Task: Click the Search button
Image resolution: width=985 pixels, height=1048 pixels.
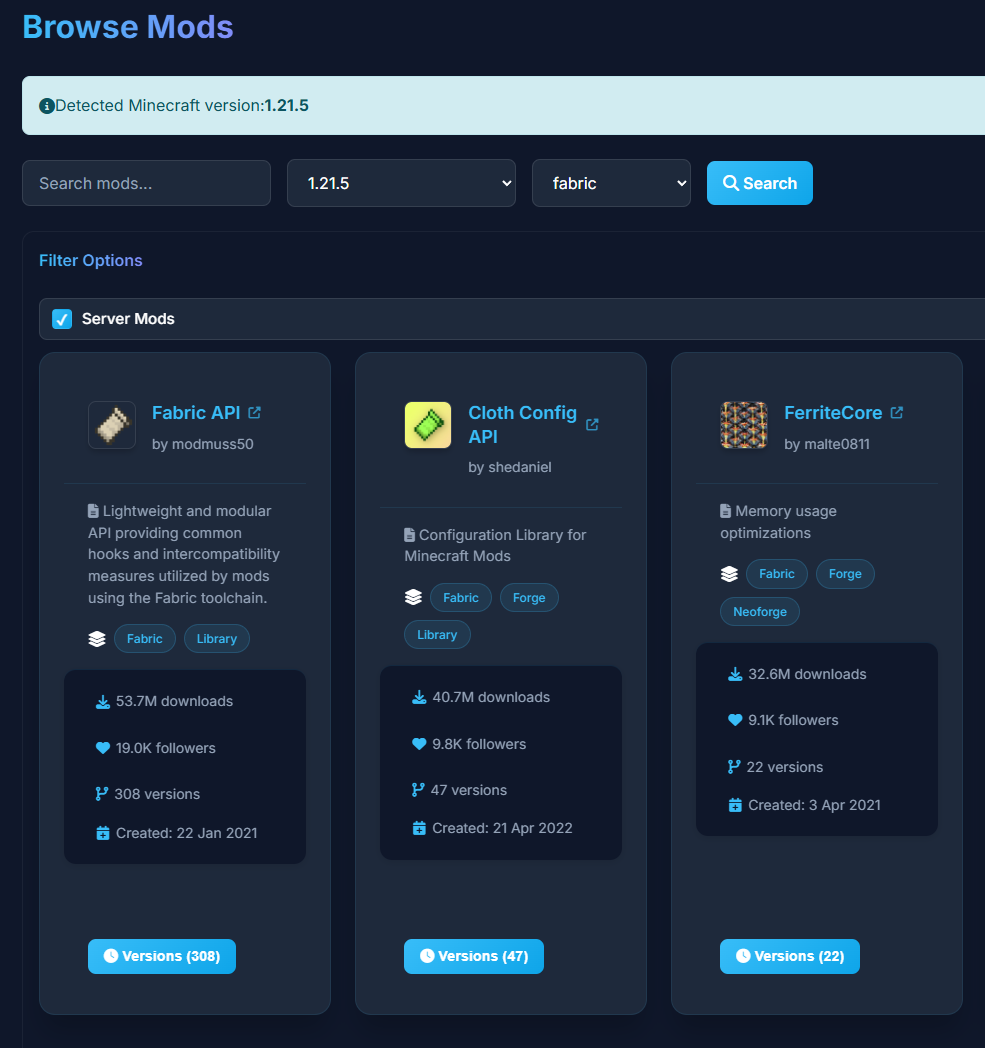Action: coord(760,183)
